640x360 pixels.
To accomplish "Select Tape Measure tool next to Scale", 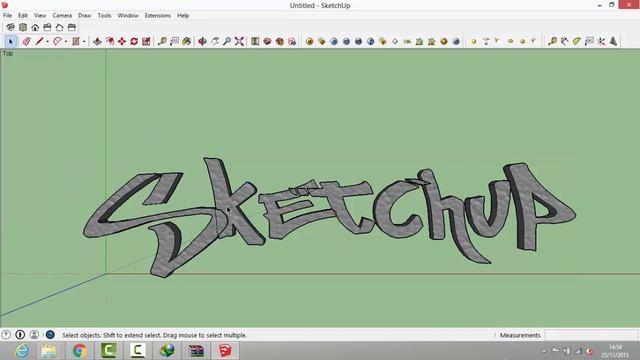I will coord(162,41).
